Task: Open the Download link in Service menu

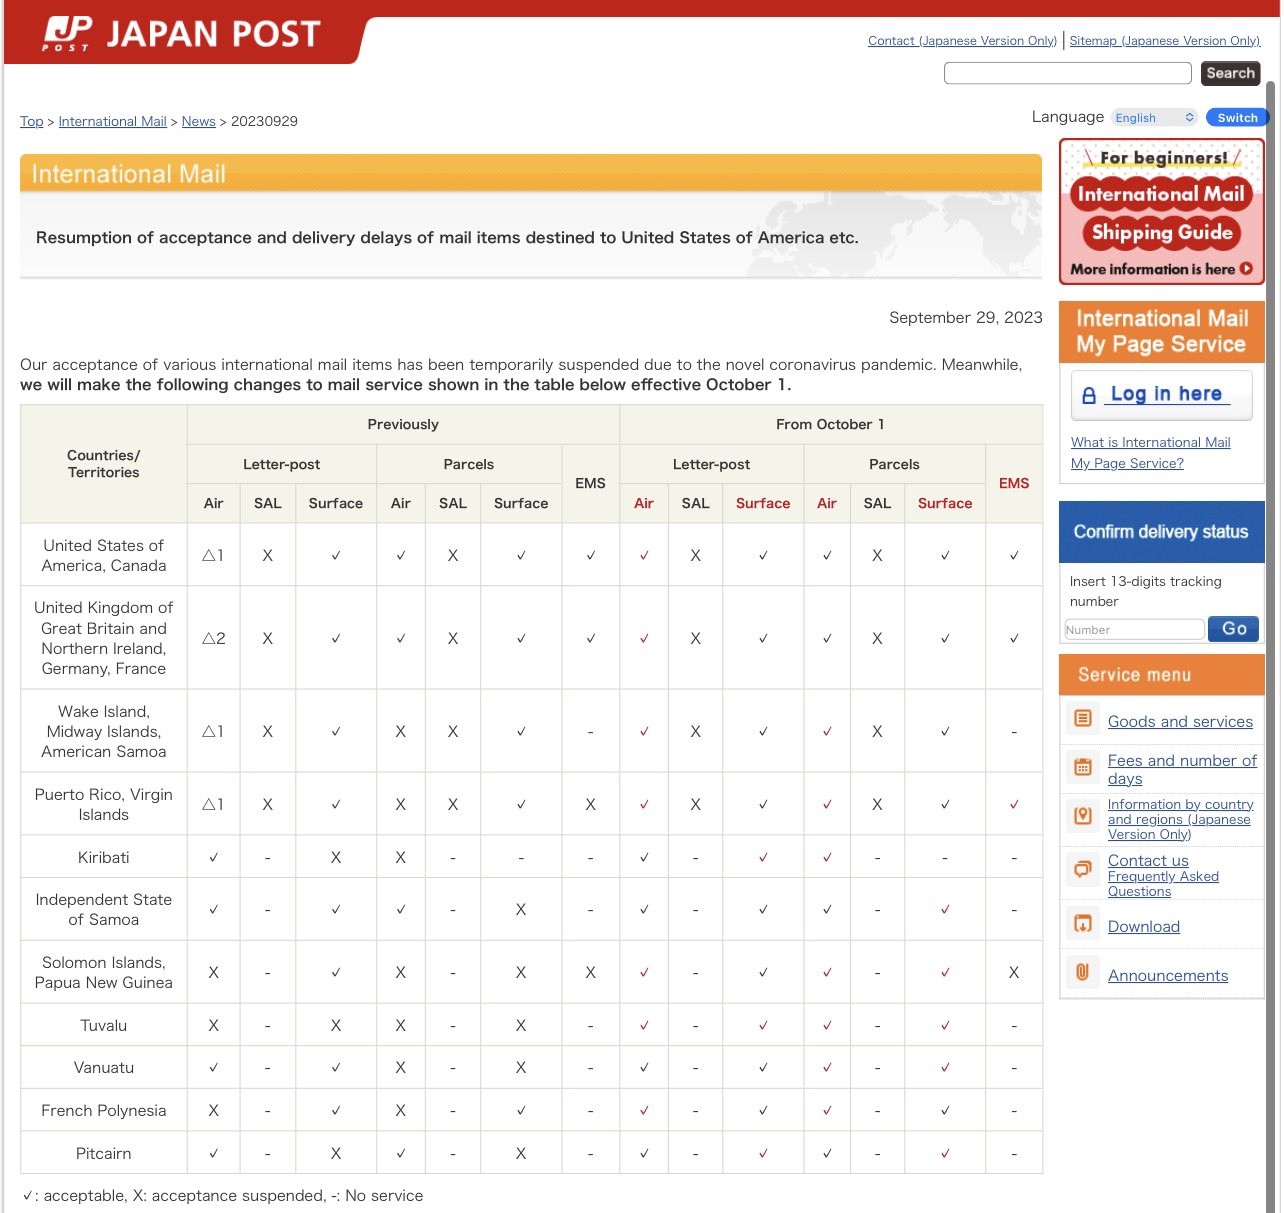Action: click(1143, 926)
